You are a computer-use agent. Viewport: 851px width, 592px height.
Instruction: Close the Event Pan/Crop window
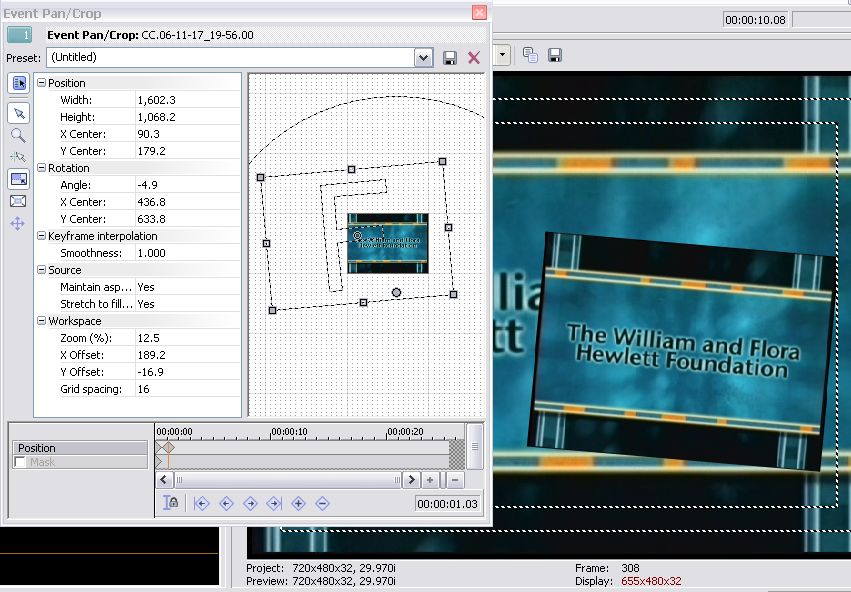[479, 12]
